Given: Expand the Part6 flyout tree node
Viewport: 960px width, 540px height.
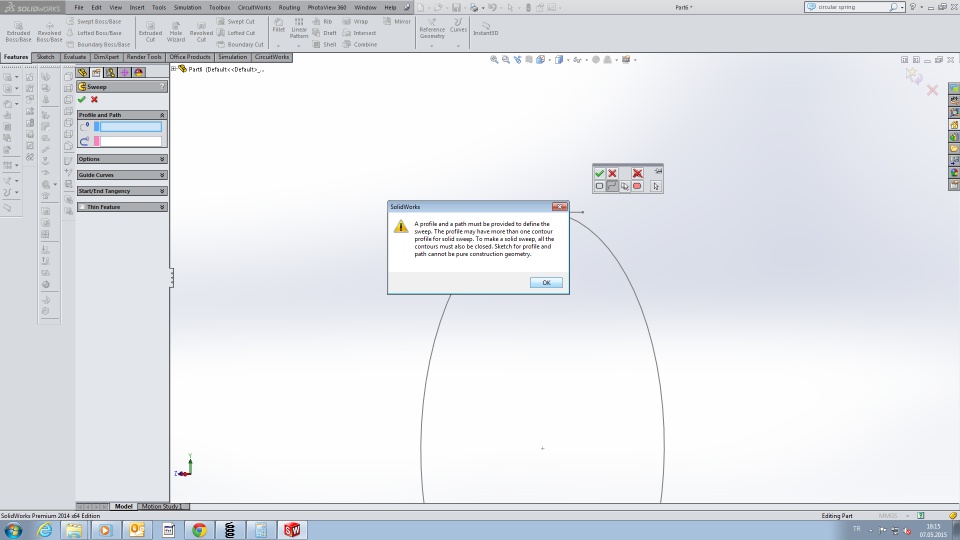Looking at the screenshot, I should tap(174, 69).
